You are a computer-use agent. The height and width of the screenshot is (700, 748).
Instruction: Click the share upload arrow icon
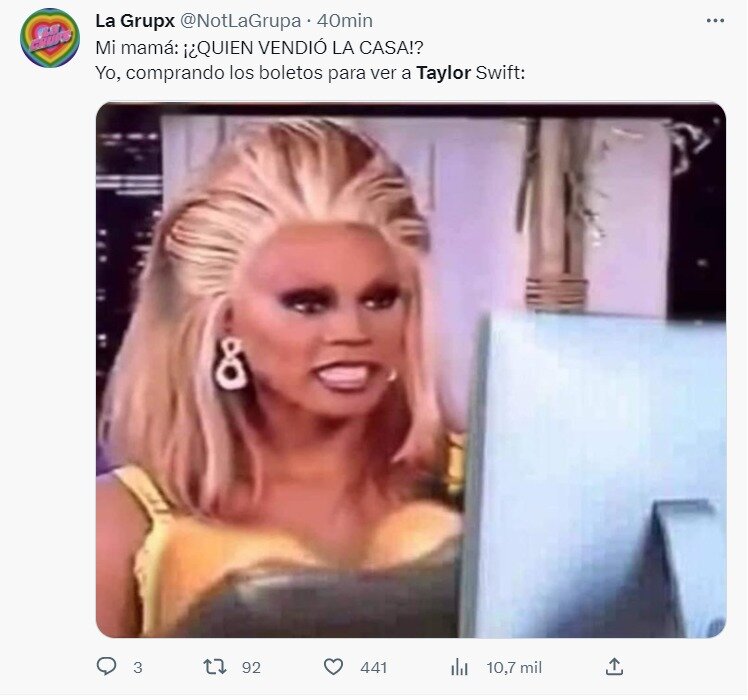(614, 667)
